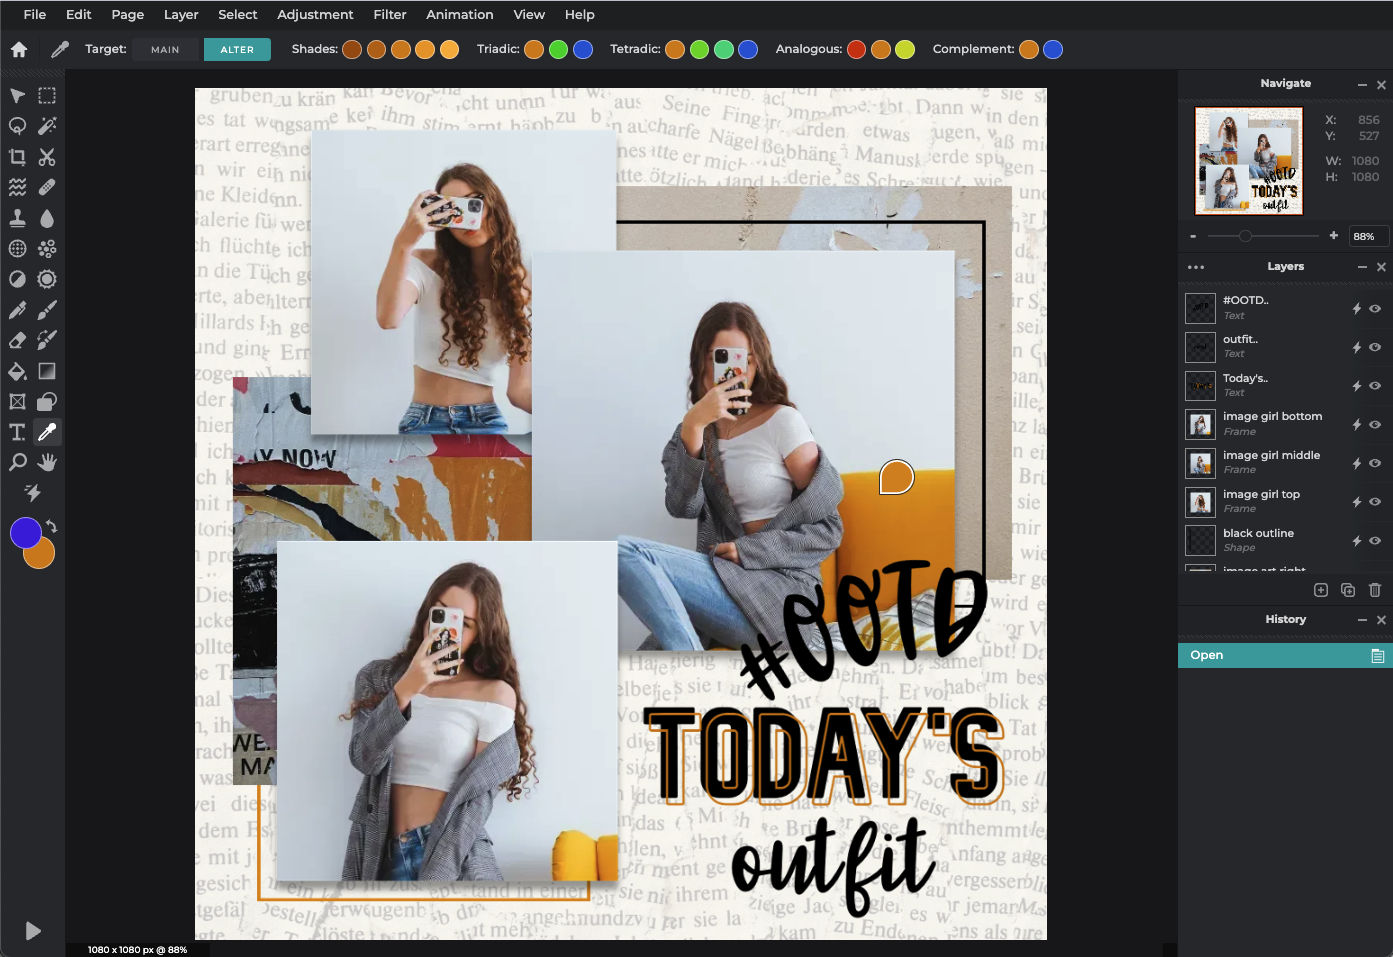The height and width of the screenshot is (957, 1393).
Task: Click the Home icon
Action: (x=19, y=49)
